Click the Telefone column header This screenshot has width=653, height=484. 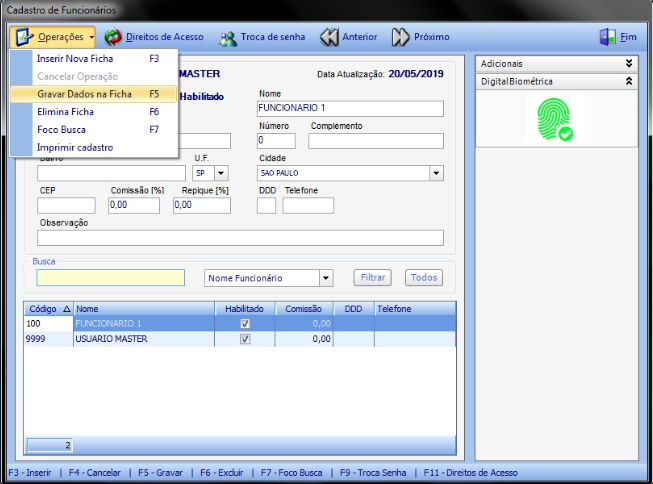(x=415, y=309)
